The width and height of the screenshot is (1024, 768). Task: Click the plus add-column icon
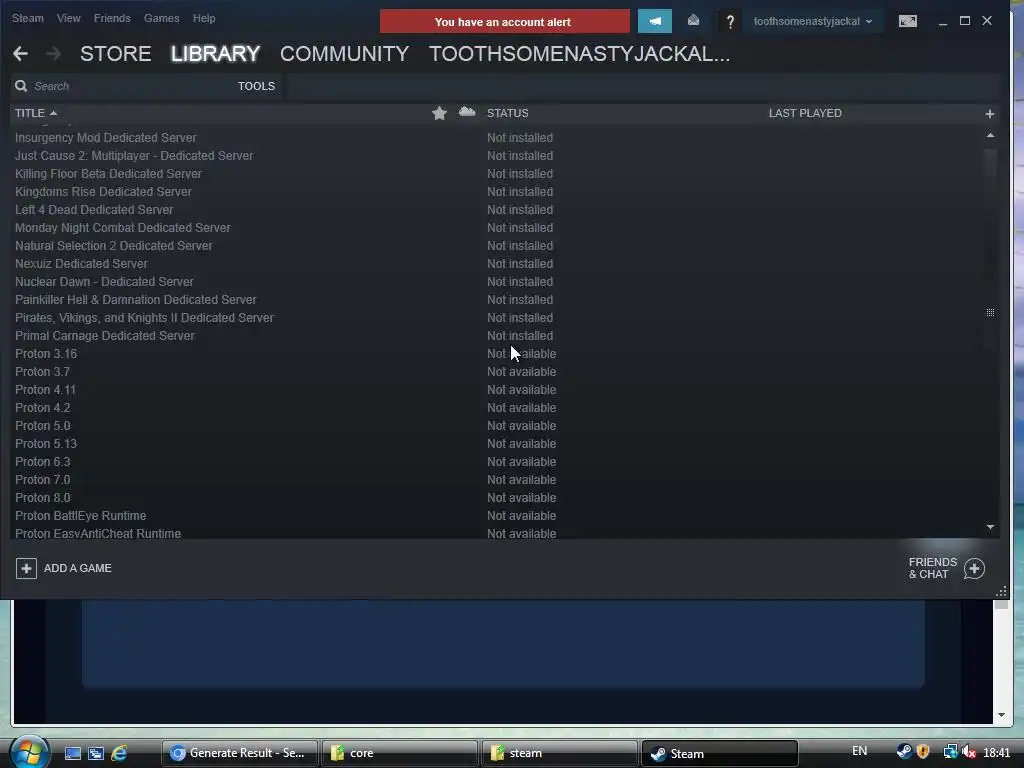(989, 114)
